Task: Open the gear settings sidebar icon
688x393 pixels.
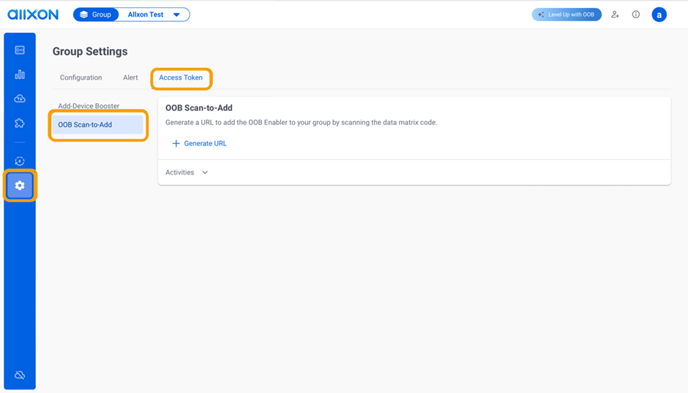Action: point(20,186)
